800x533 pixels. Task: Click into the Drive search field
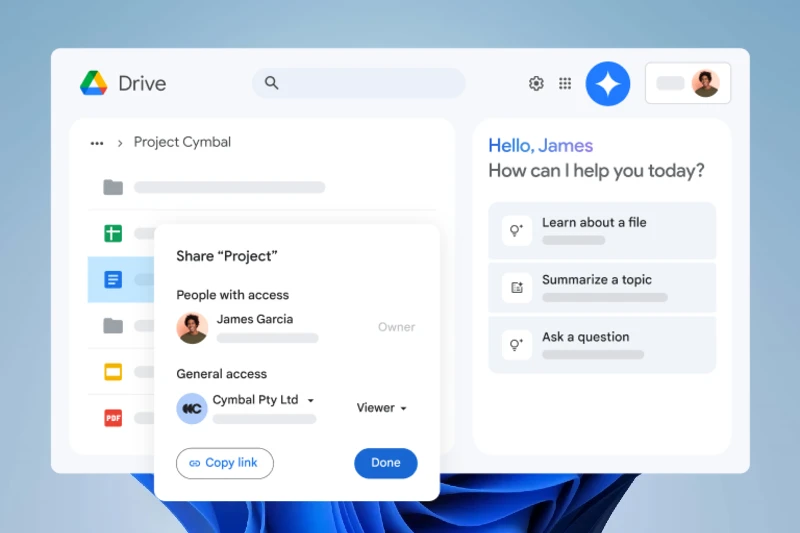click(x=360, y=83)
